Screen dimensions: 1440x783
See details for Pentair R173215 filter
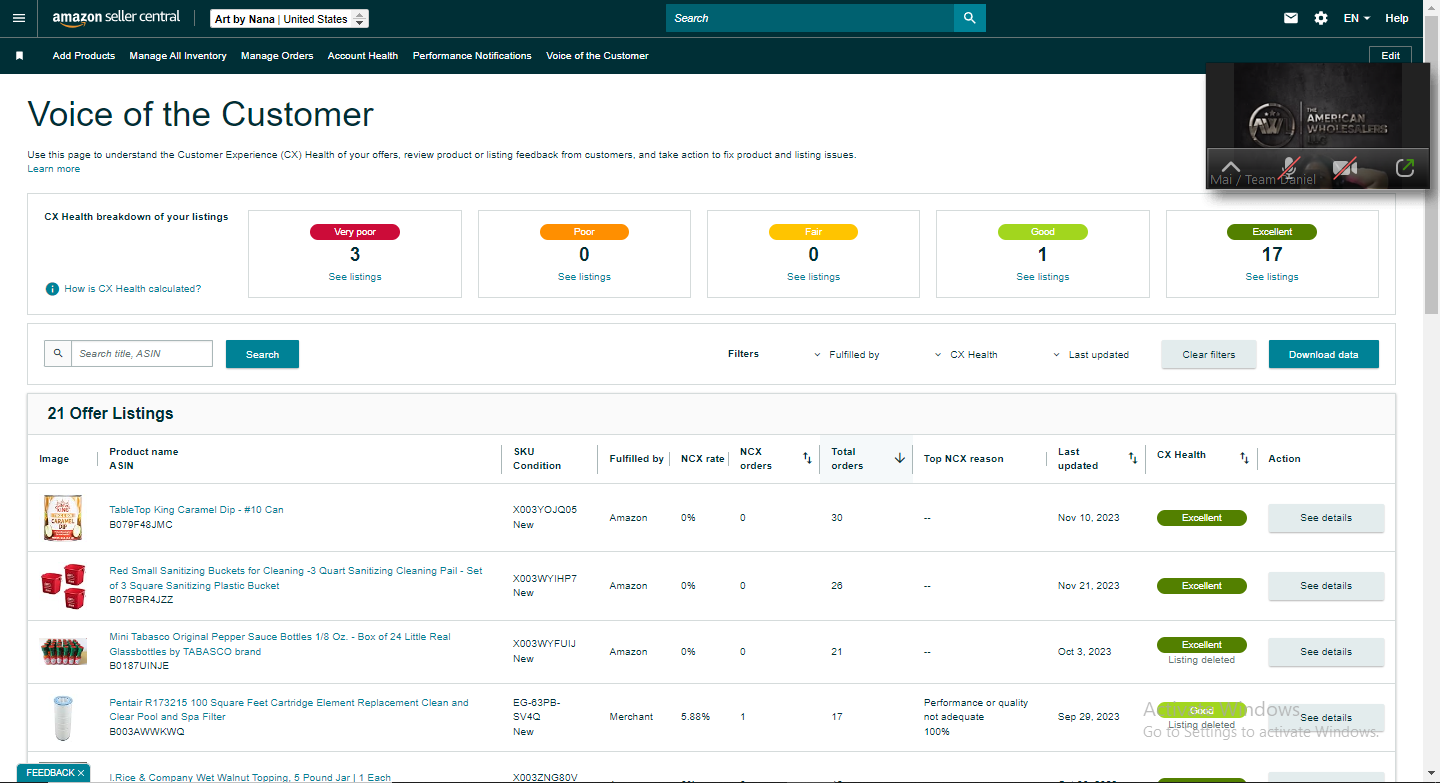(x=1326, y=718)
